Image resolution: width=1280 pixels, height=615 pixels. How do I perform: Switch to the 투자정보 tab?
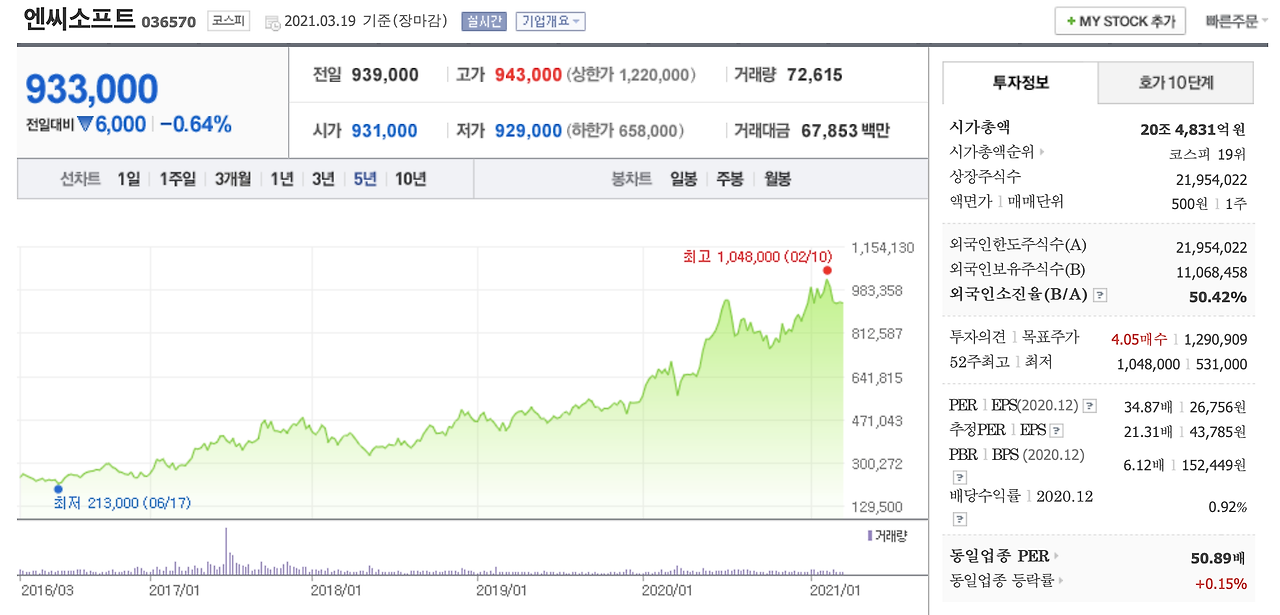(1020, 83)
